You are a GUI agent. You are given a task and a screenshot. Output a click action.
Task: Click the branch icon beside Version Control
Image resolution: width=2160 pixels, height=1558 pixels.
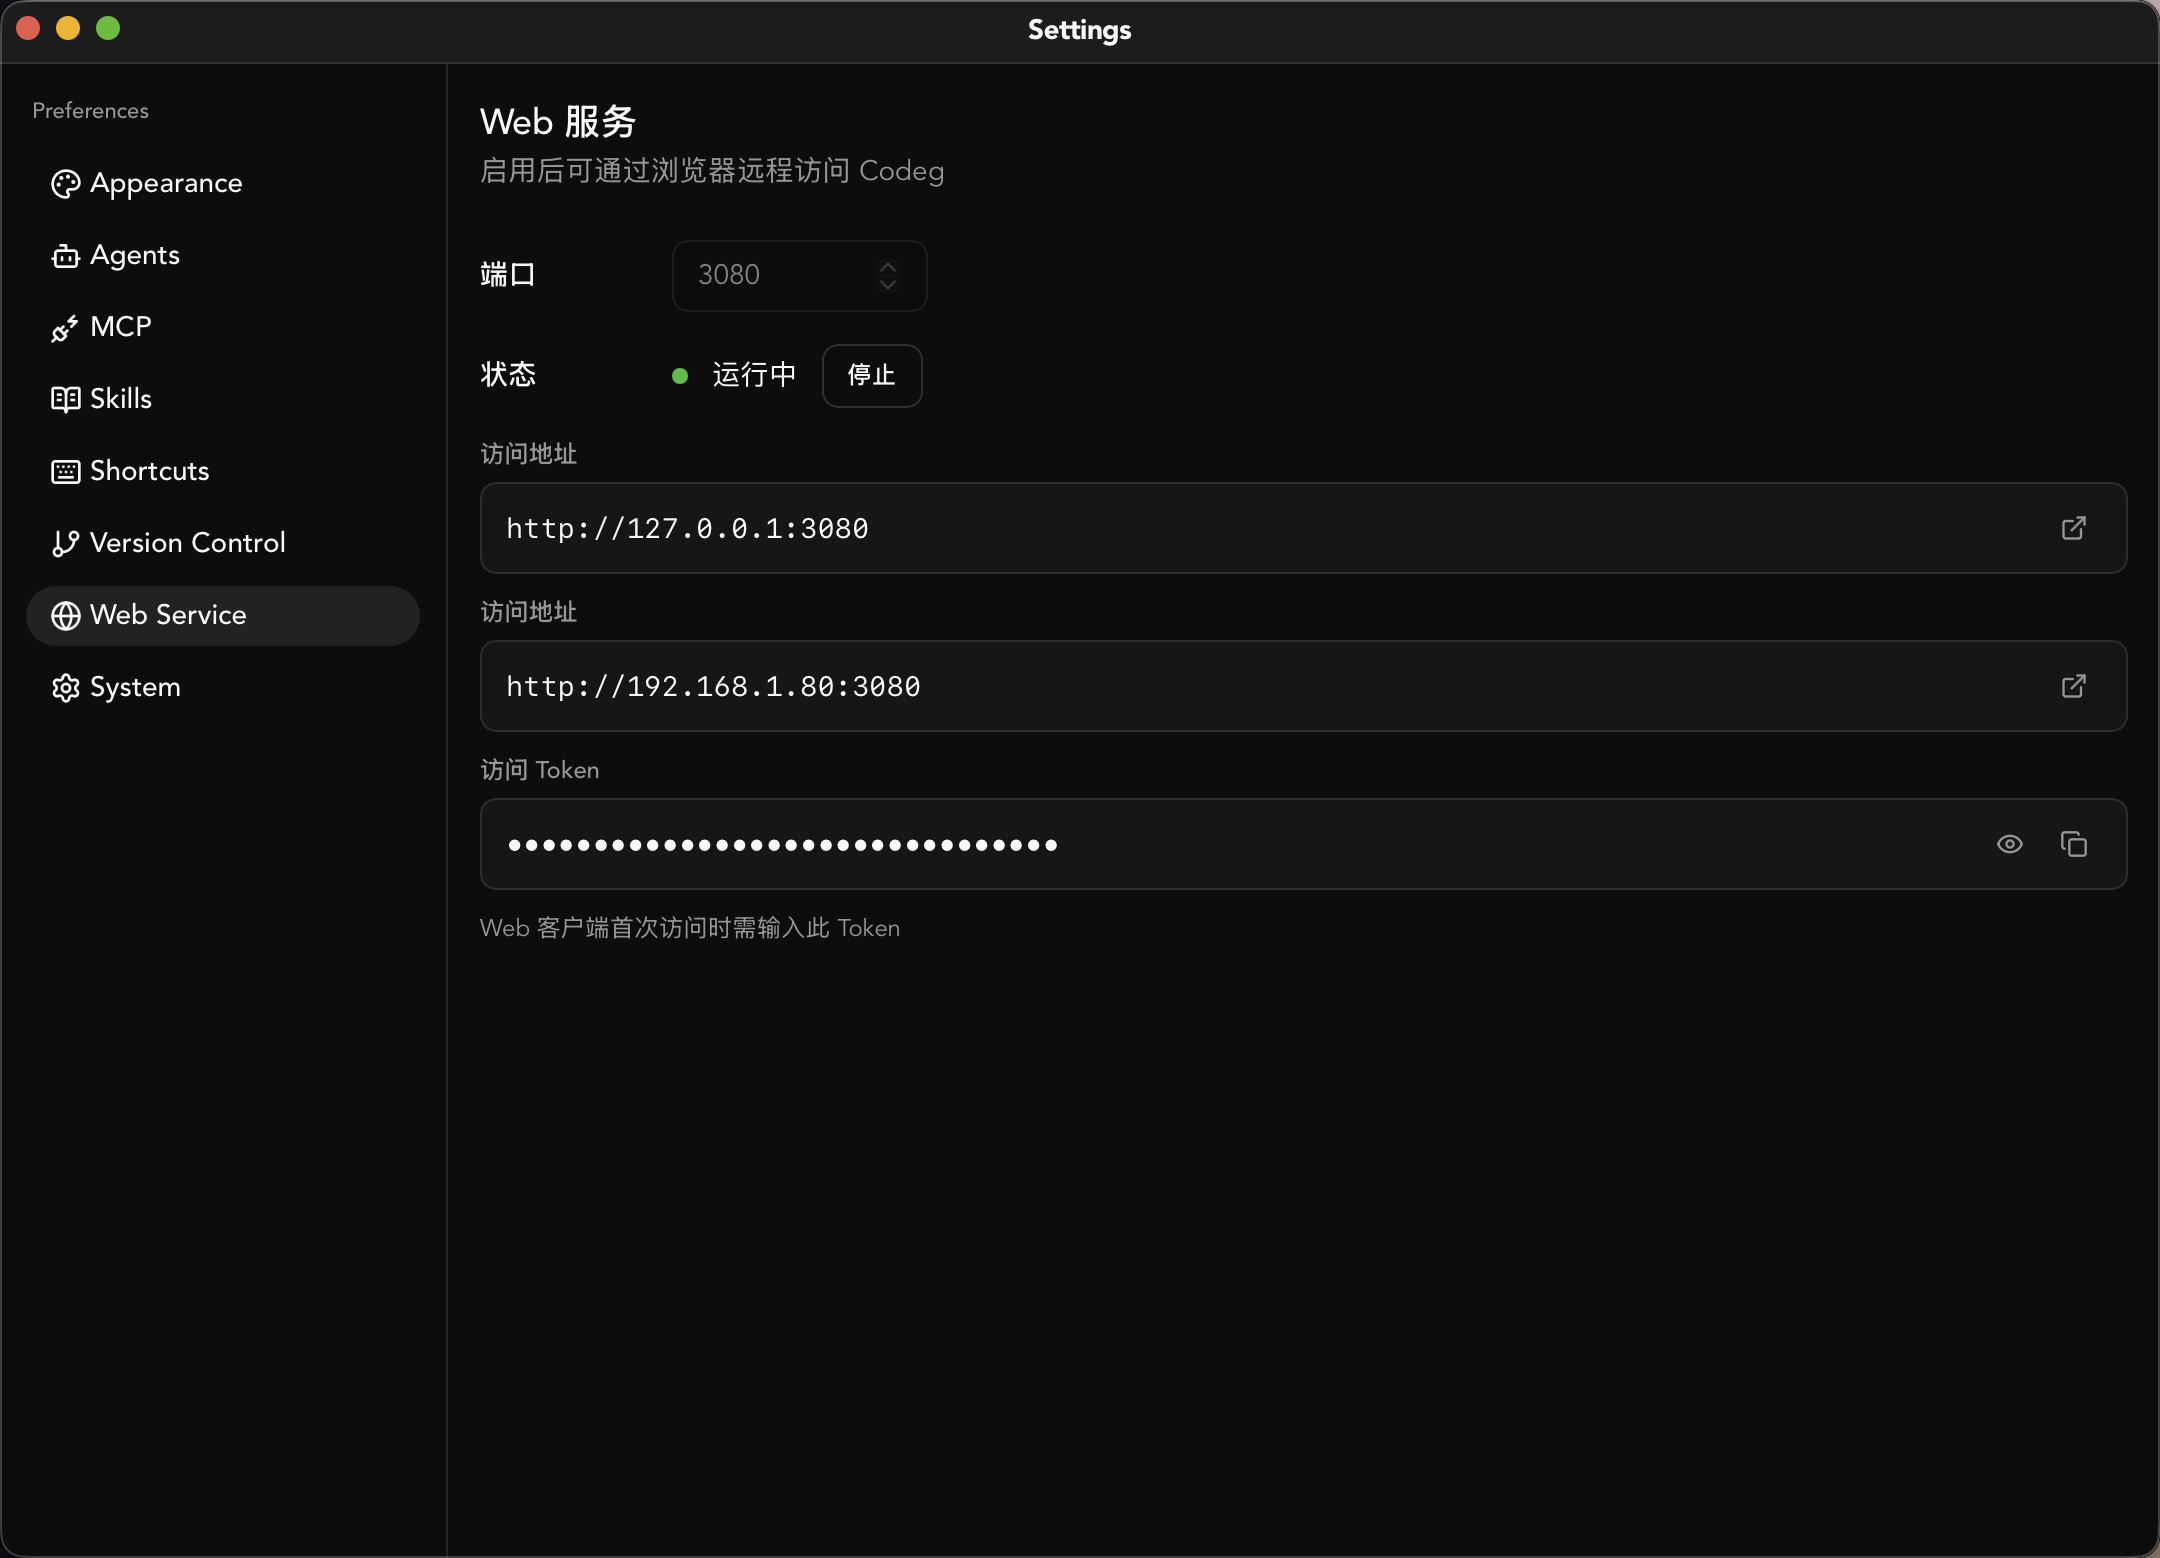coord(66,544)
